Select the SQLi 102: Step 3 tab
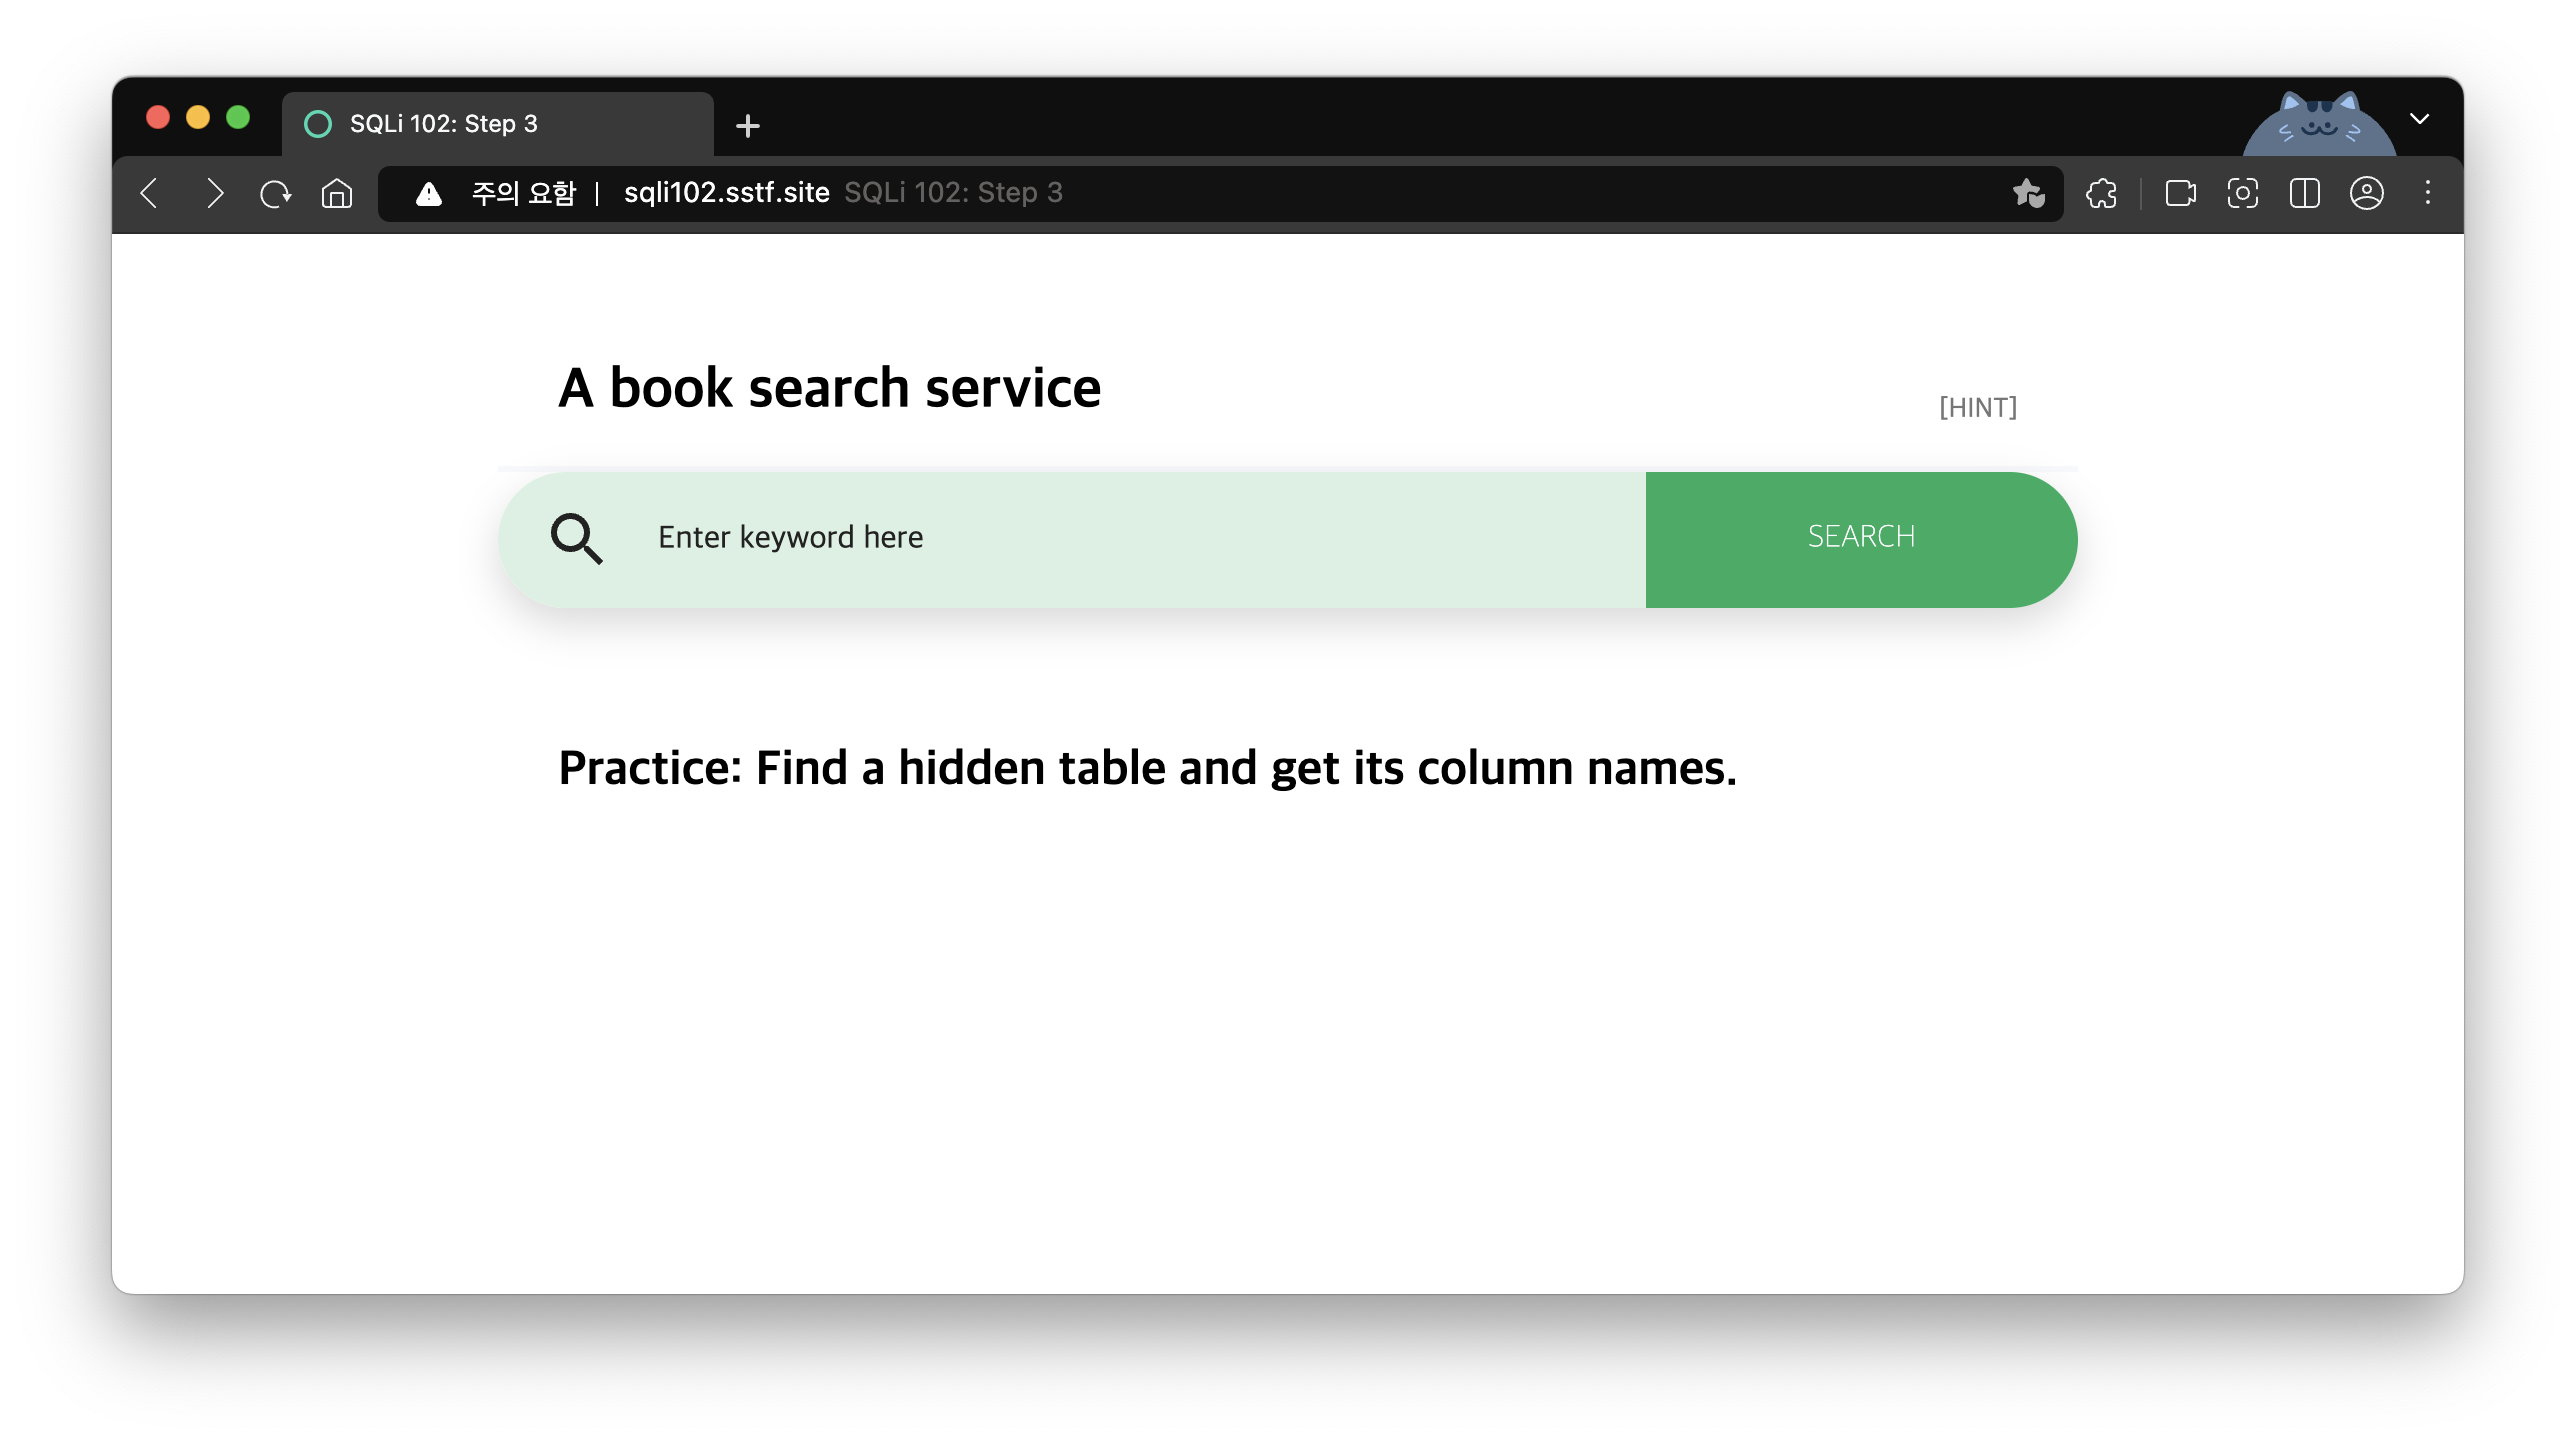 coord(497,124)
